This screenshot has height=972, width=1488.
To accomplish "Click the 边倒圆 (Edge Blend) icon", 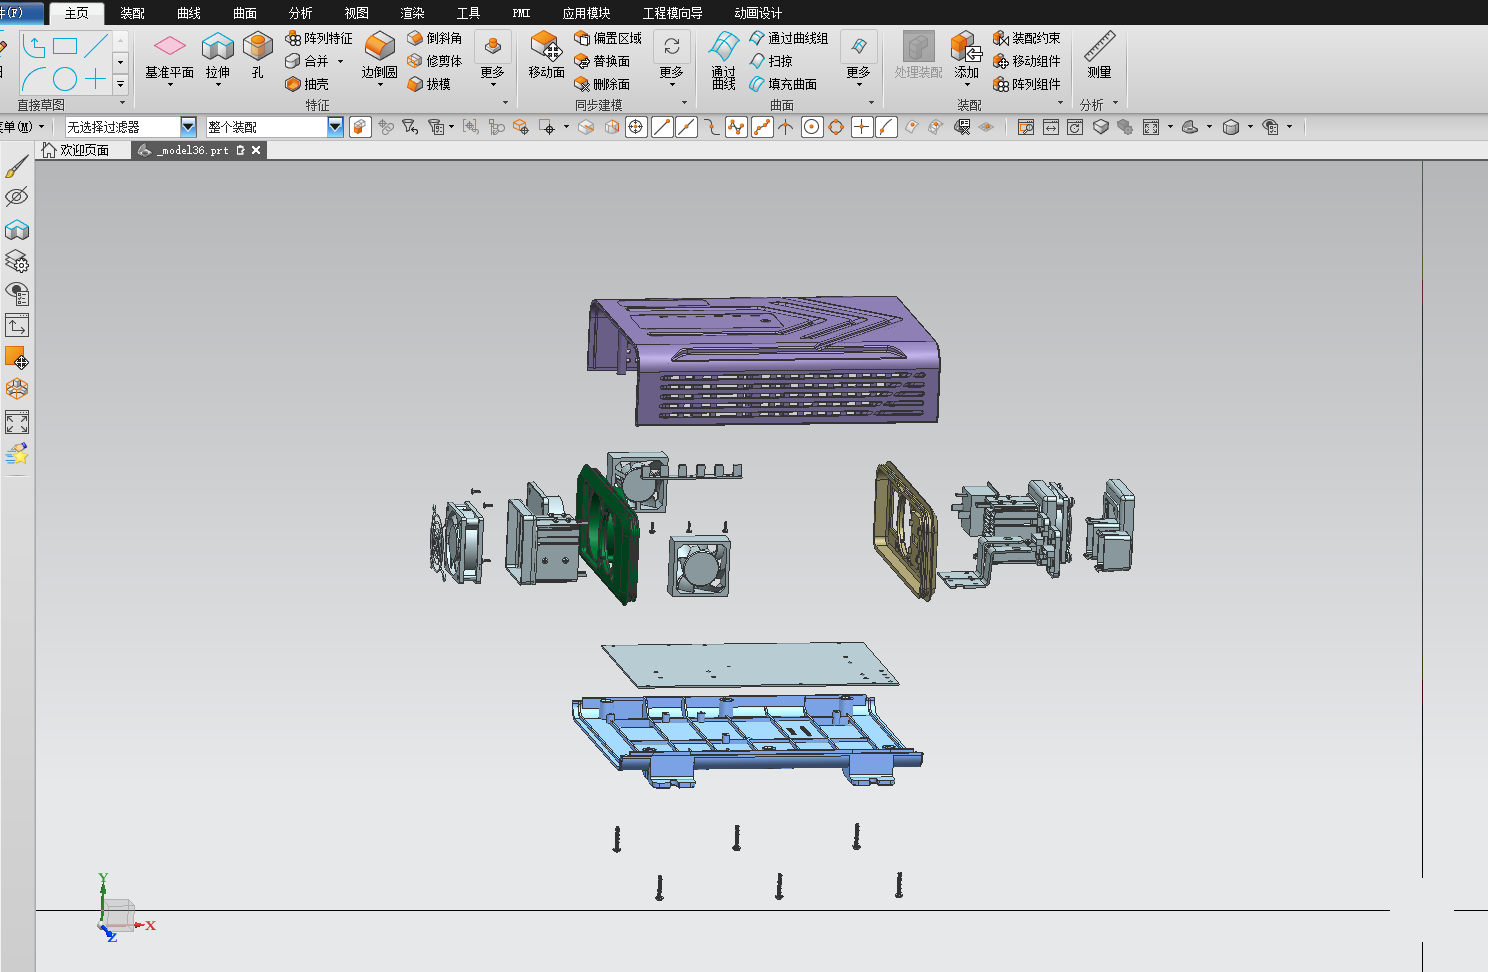I will (379, 55).
